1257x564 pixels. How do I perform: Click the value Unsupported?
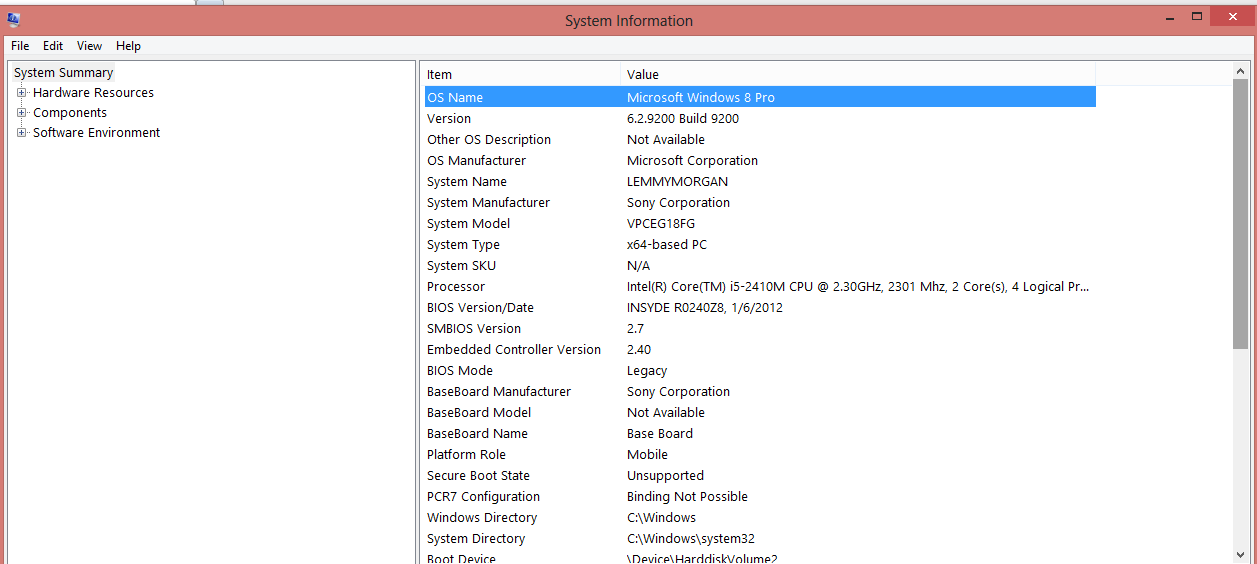665,475
